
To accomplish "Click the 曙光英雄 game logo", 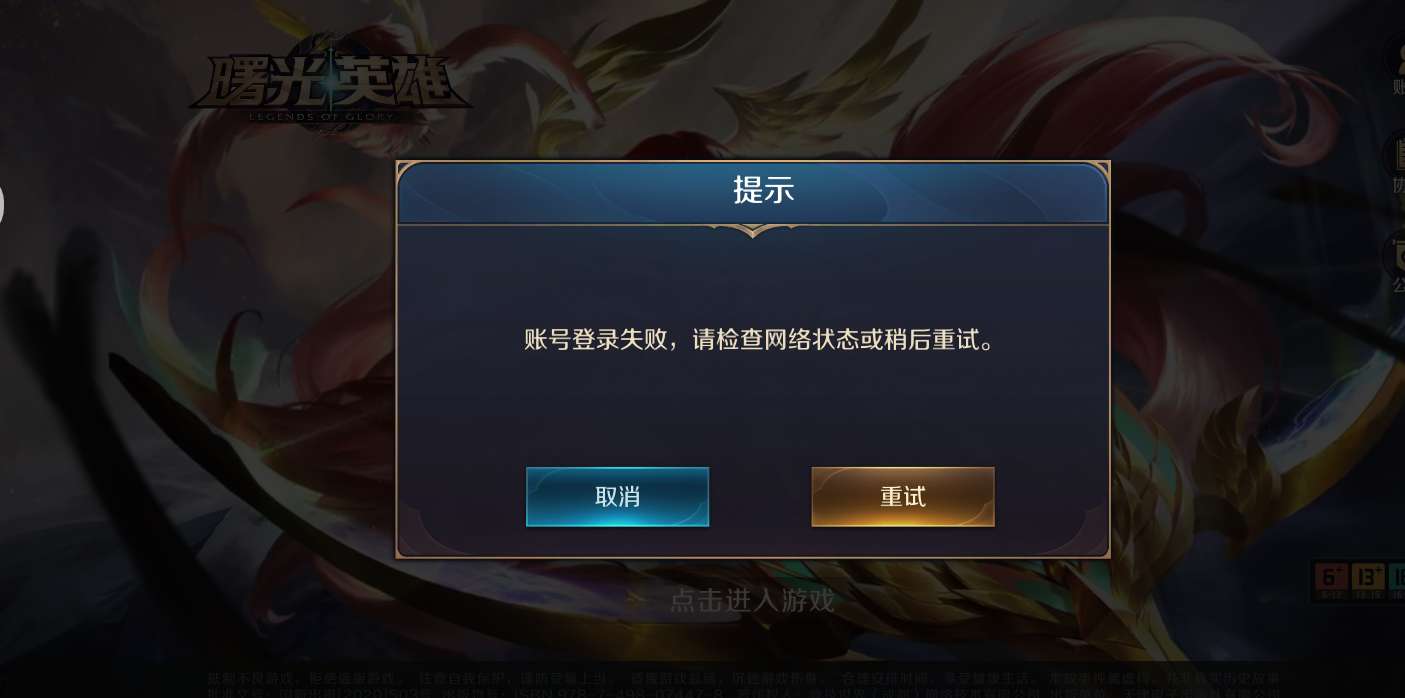I will 328,83.
